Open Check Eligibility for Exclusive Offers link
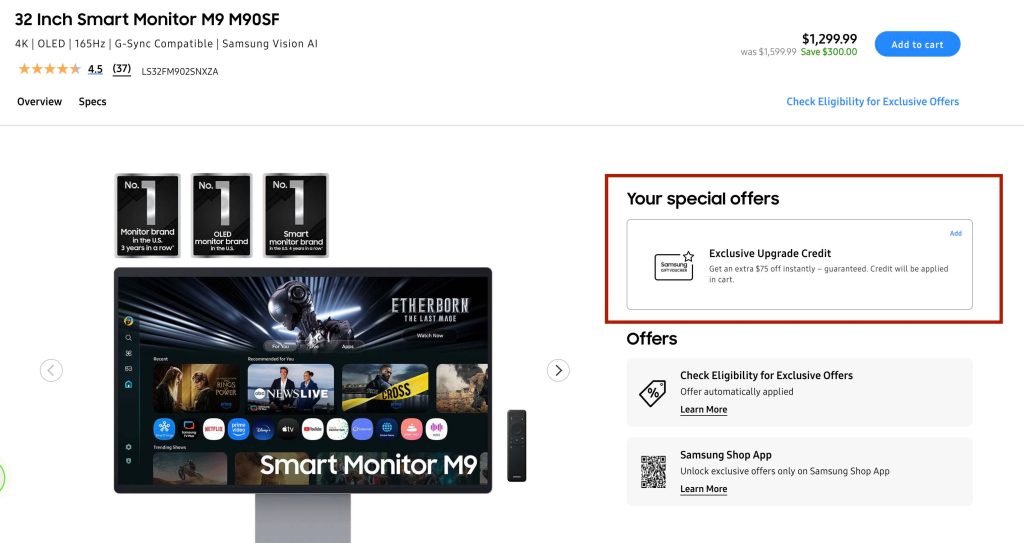Viewport: 1024px width, 543px height. (x=872, y=101)
